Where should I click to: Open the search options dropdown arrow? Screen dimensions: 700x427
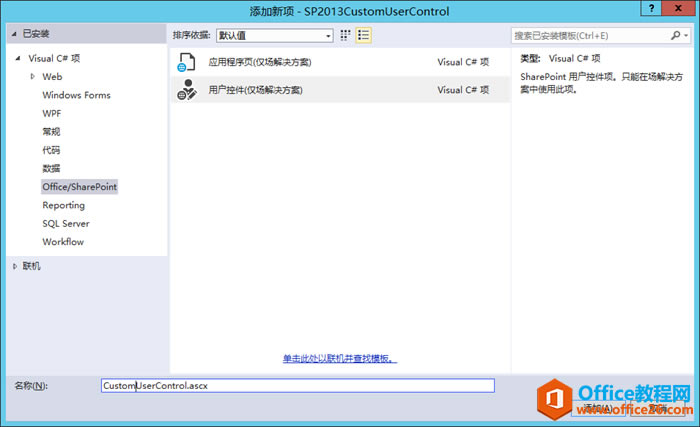(x=686, y=35)
